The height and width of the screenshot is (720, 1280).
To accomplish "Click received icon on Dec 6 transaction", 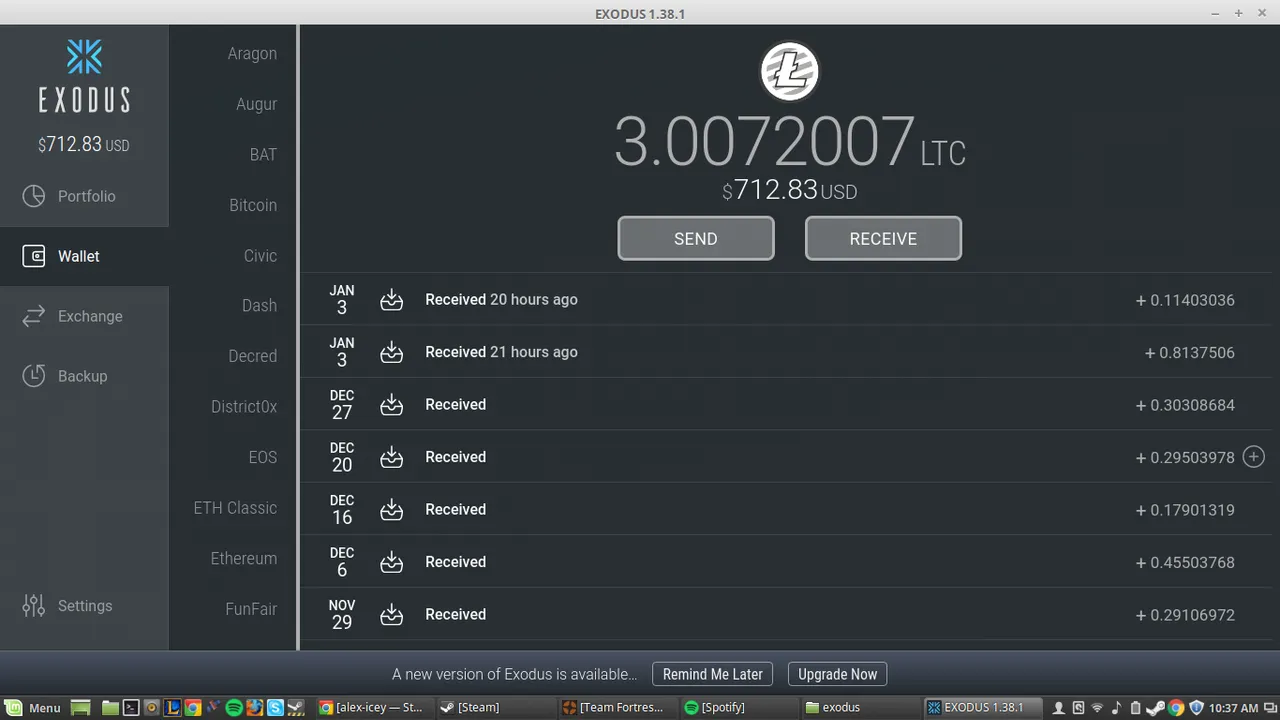I will coord(392,562).
